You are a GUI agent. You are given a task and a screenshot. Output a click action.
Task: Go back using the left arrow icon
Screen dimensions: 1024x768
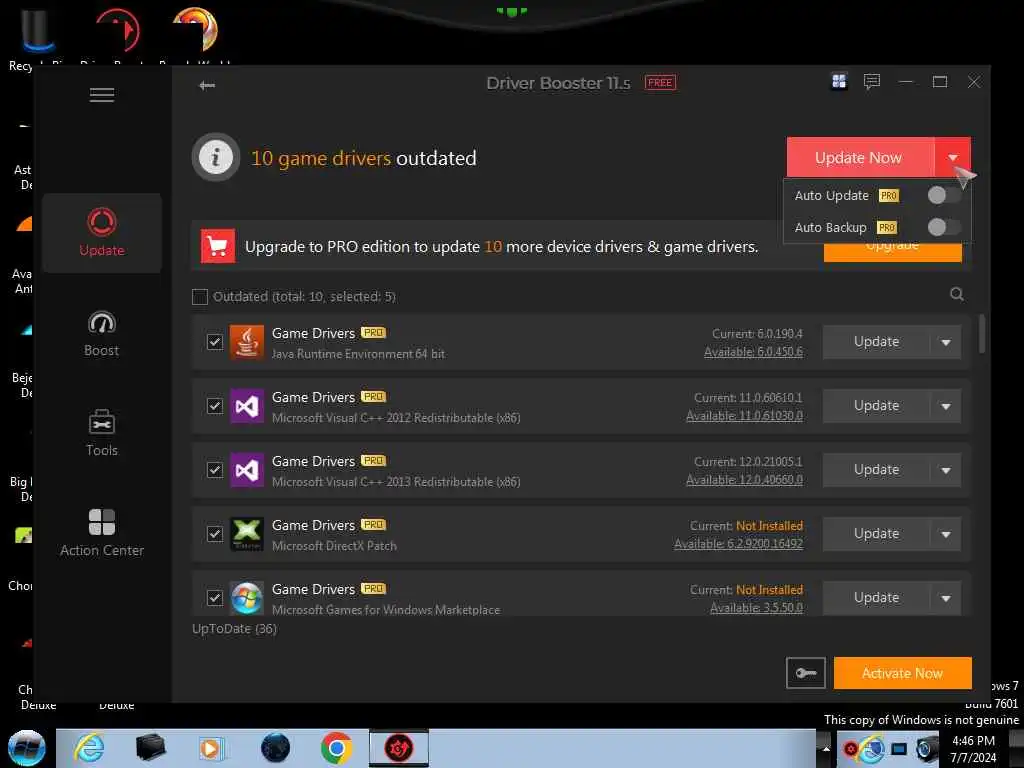207,85
